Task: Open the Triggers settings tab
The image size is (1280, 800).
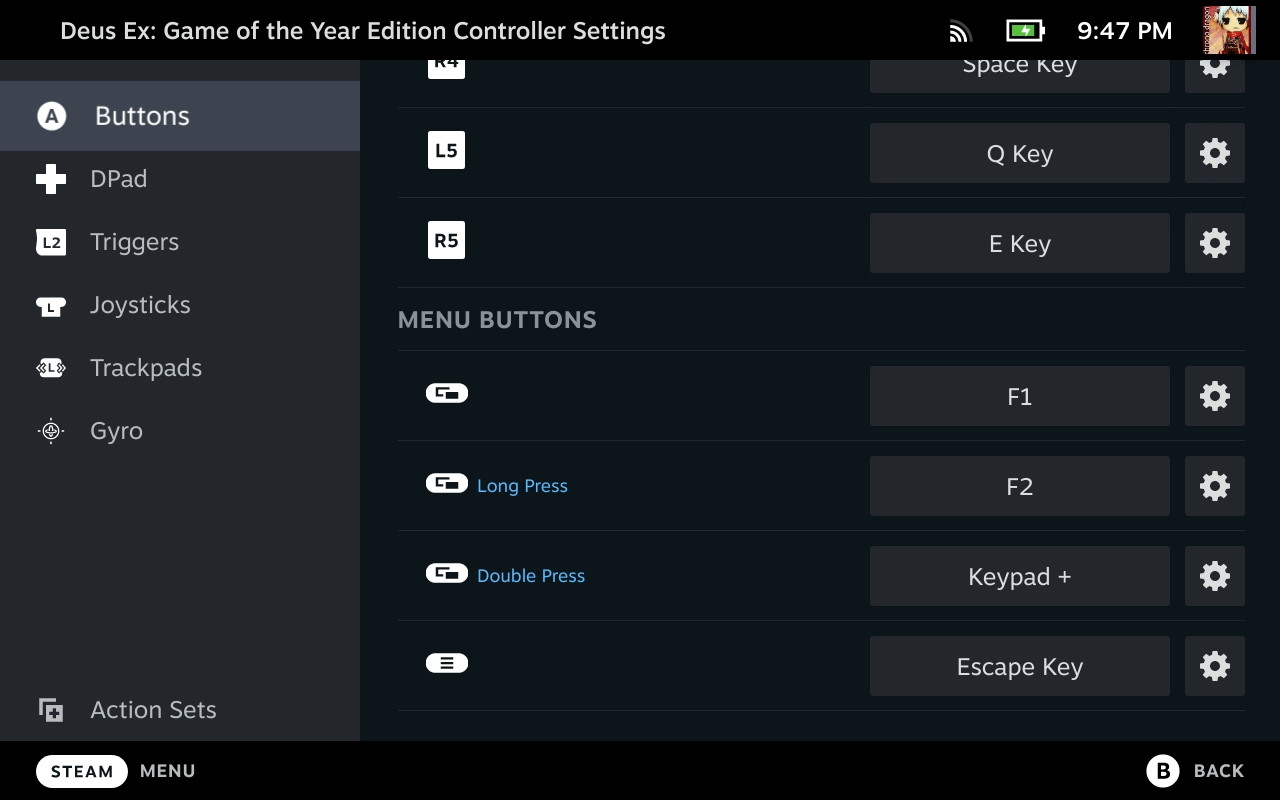Action: coord(134,242)
